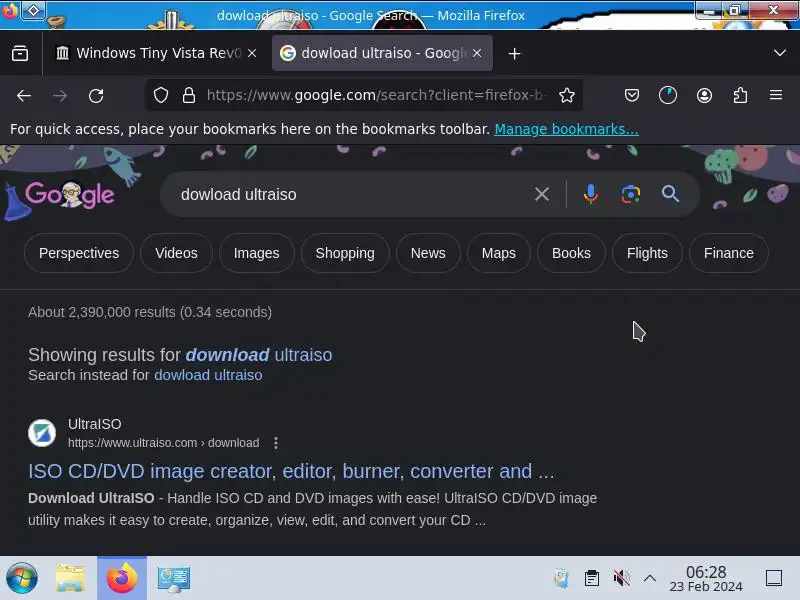Follow the corrected 'download ultraiso' link
800x600 pixels.
coord(259,355)
